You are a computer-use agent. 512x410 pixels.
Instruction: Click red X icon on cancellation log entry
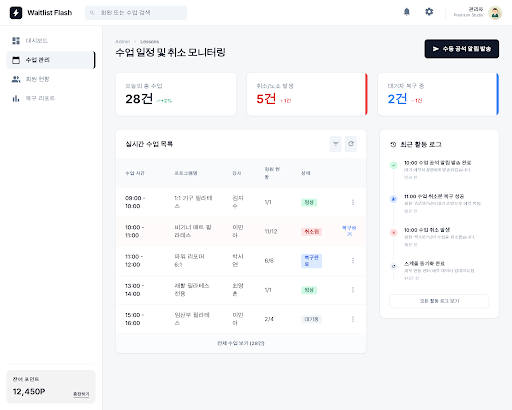[394, 233]
